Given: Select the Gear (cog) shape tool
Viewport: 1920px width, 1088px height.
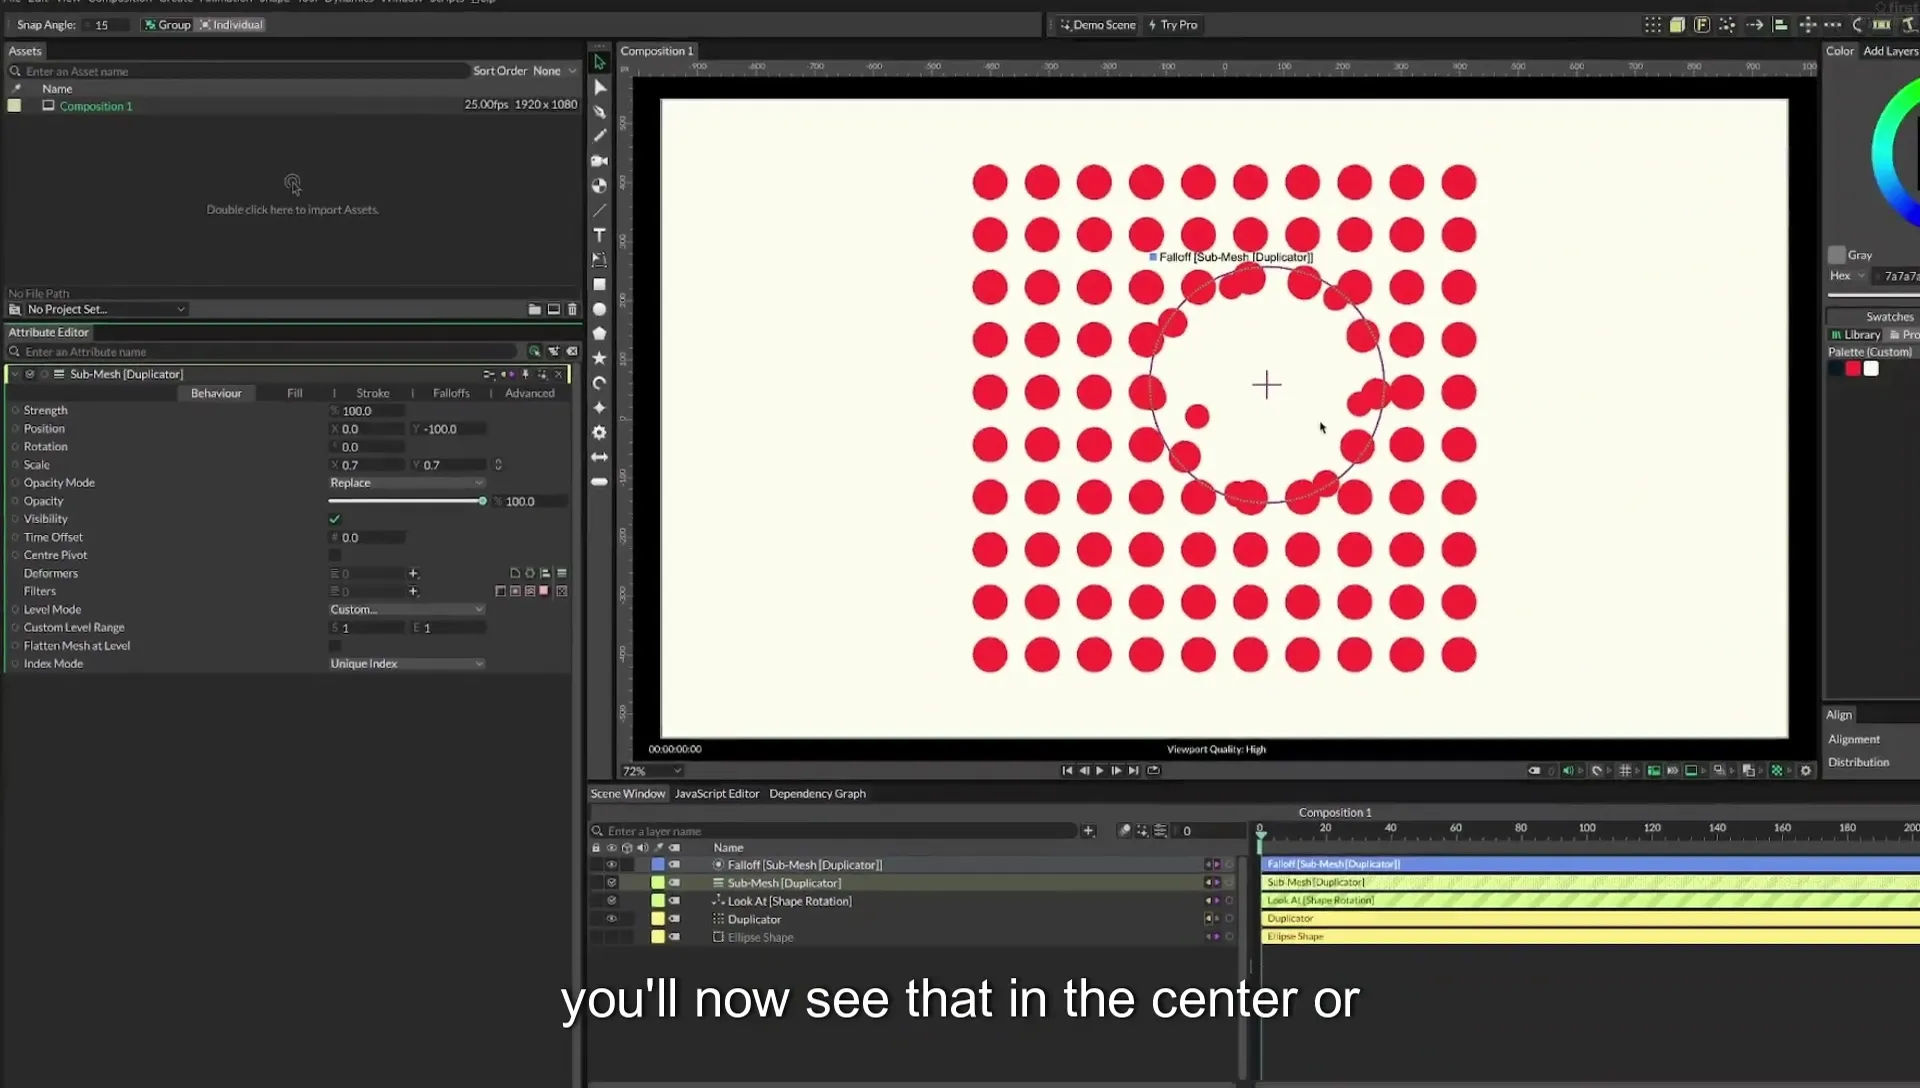Looking at the screenshot, I should click(600, 433).
